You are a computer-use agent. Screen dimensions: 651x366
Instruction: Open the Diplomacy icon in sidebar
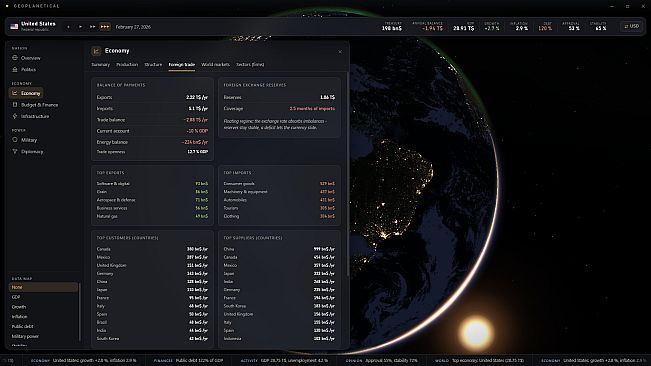coord(15,151)
